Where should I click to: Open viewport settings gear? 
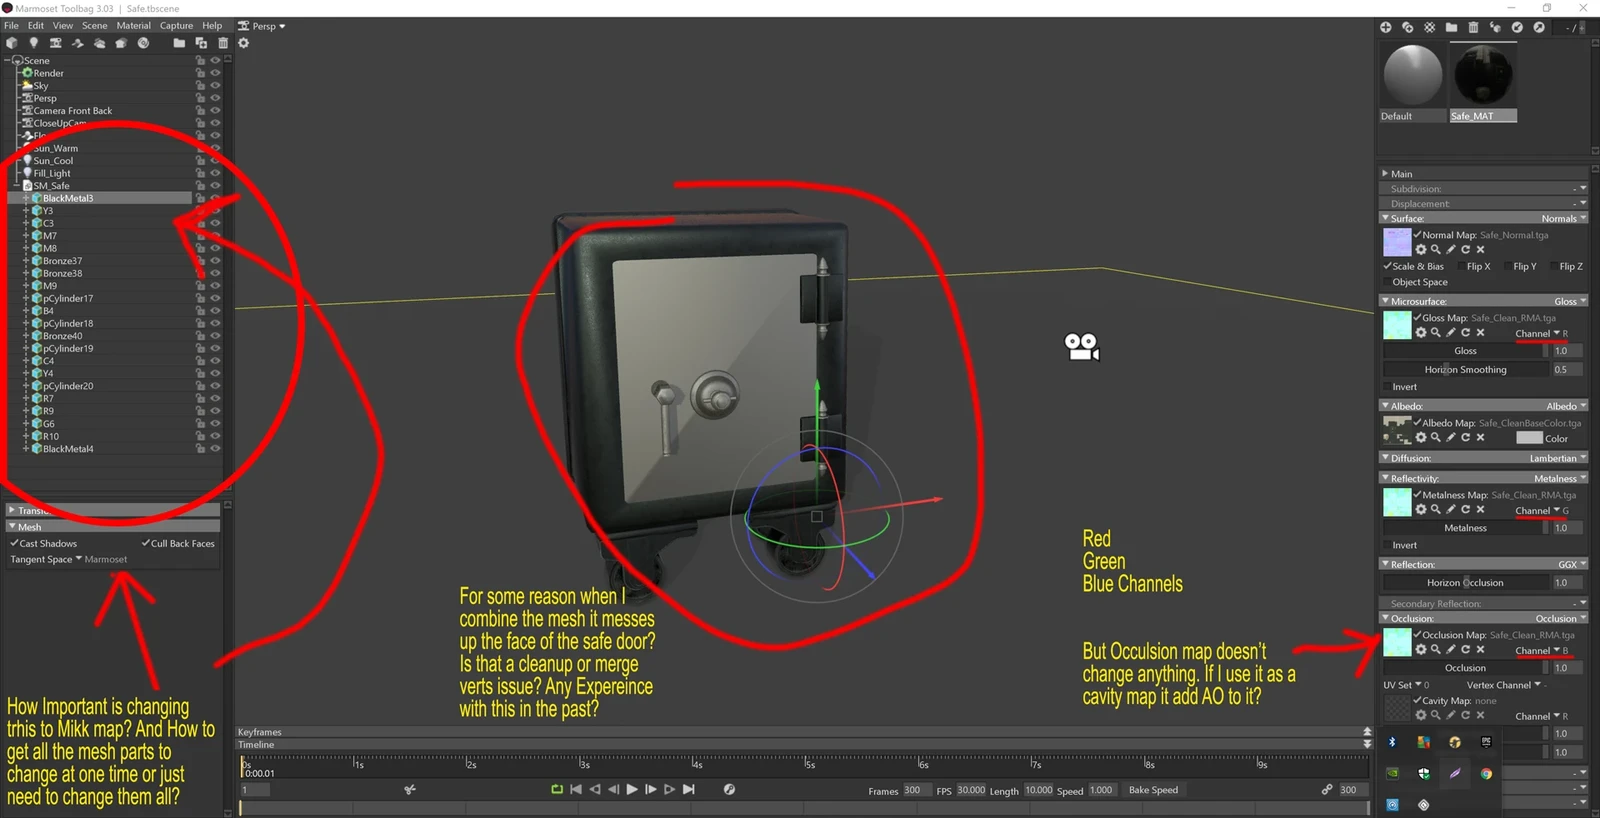243,43
